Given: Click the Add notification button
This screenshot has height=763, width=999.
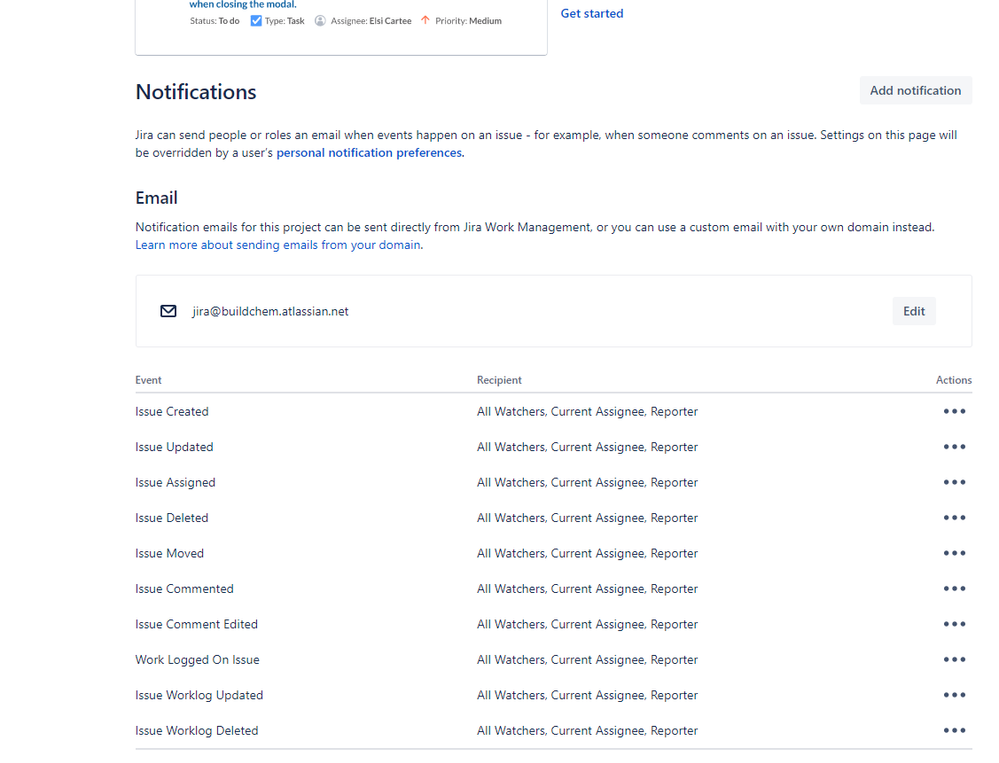Looking at the screenshot, I should [916, 90].
